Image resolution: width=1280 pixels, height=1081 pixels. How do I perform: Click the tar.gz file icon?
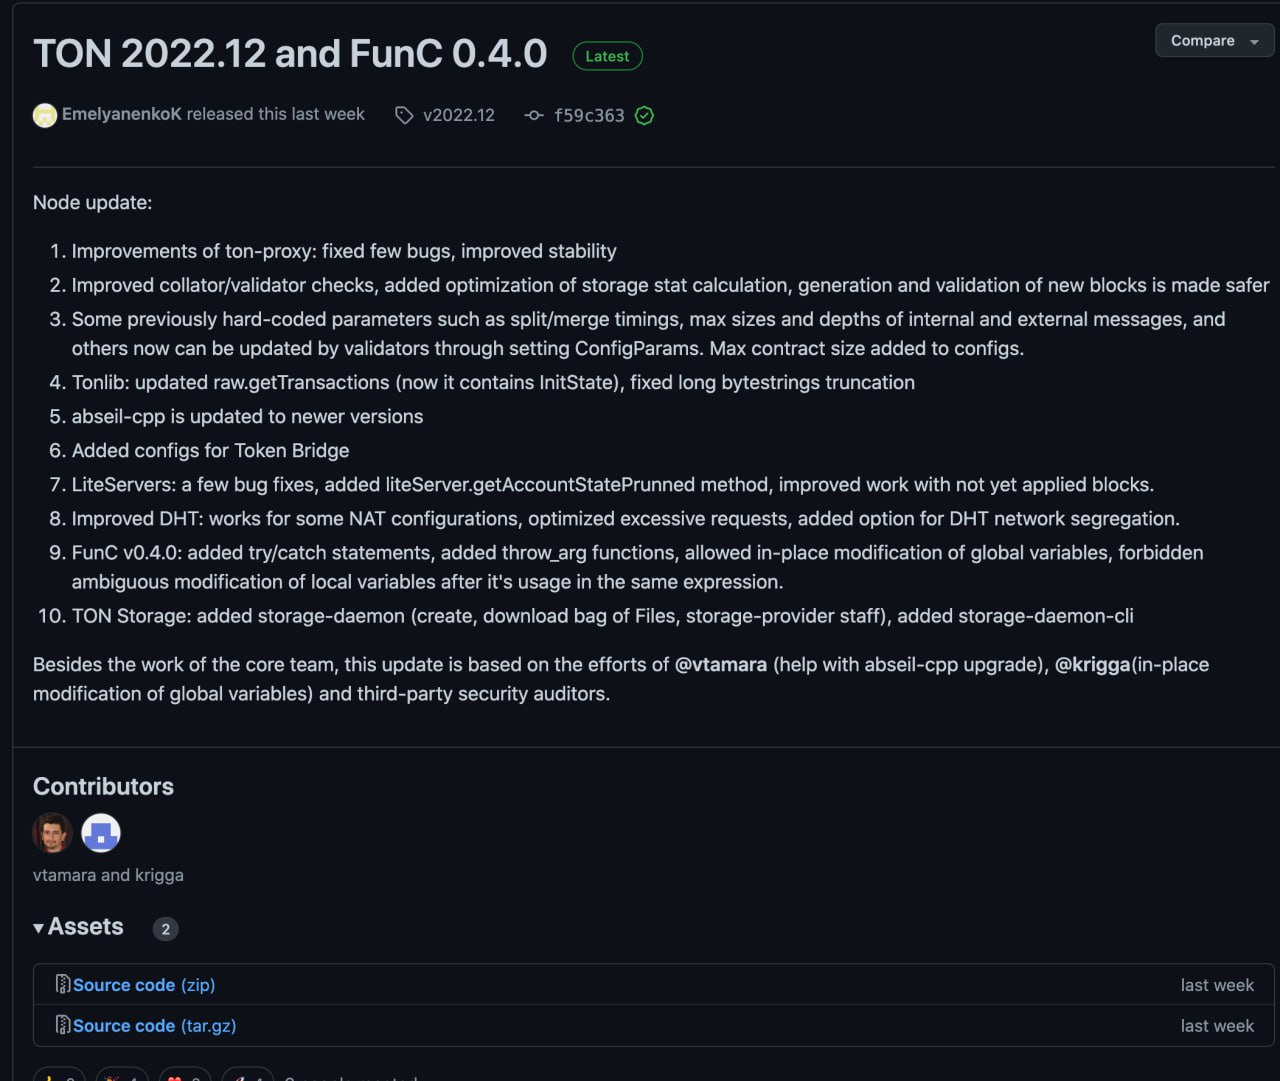point(63,1025)
